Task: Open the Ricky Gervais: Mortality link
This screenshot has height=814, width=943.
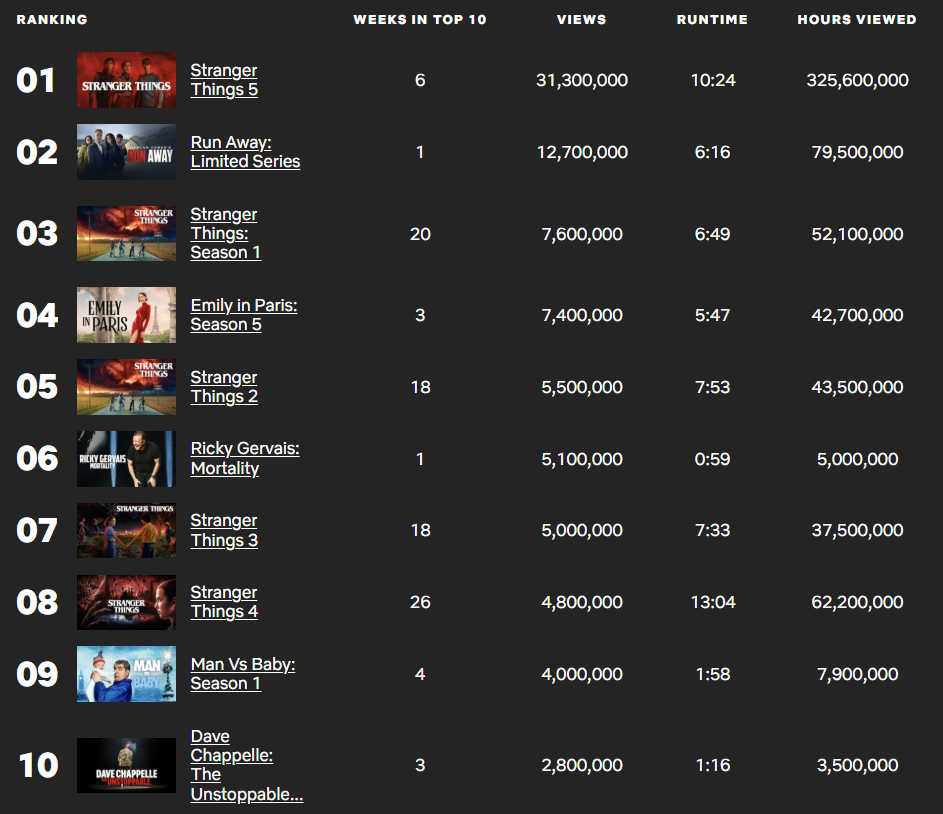Action: click(245, 459)
